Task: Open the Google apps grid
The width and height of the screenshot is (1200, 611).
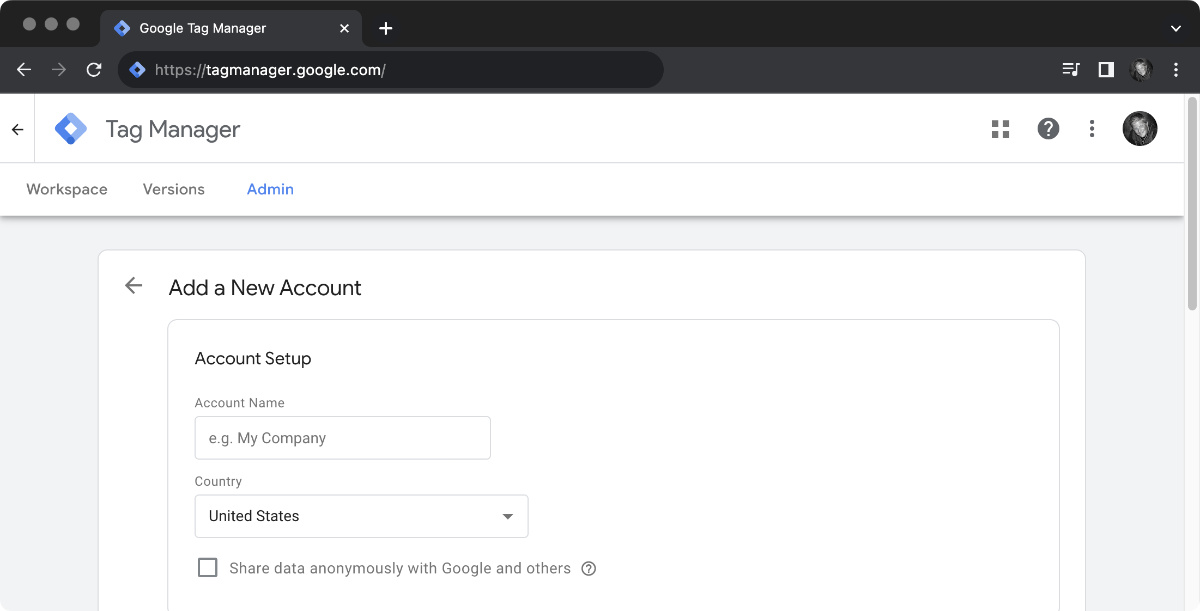Action: click(1000, 129)
